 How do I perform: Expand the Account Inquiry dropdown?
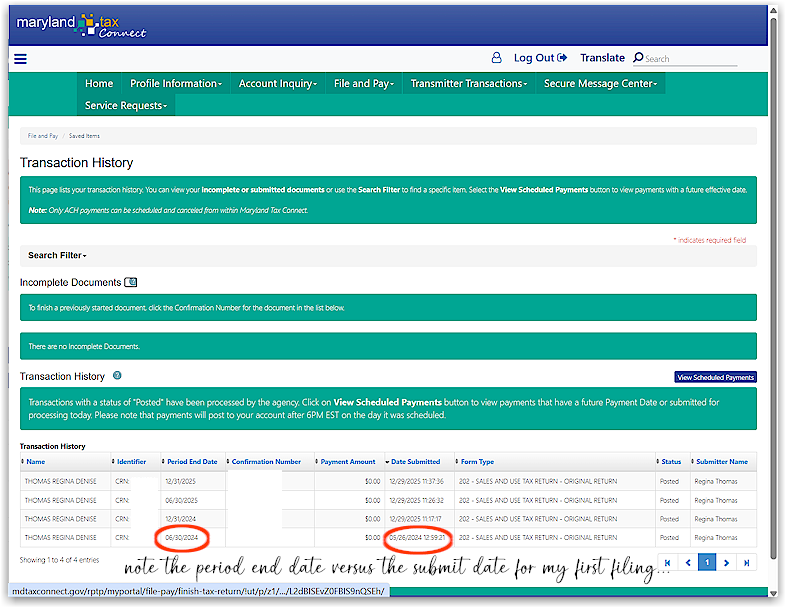coord(278,84)
